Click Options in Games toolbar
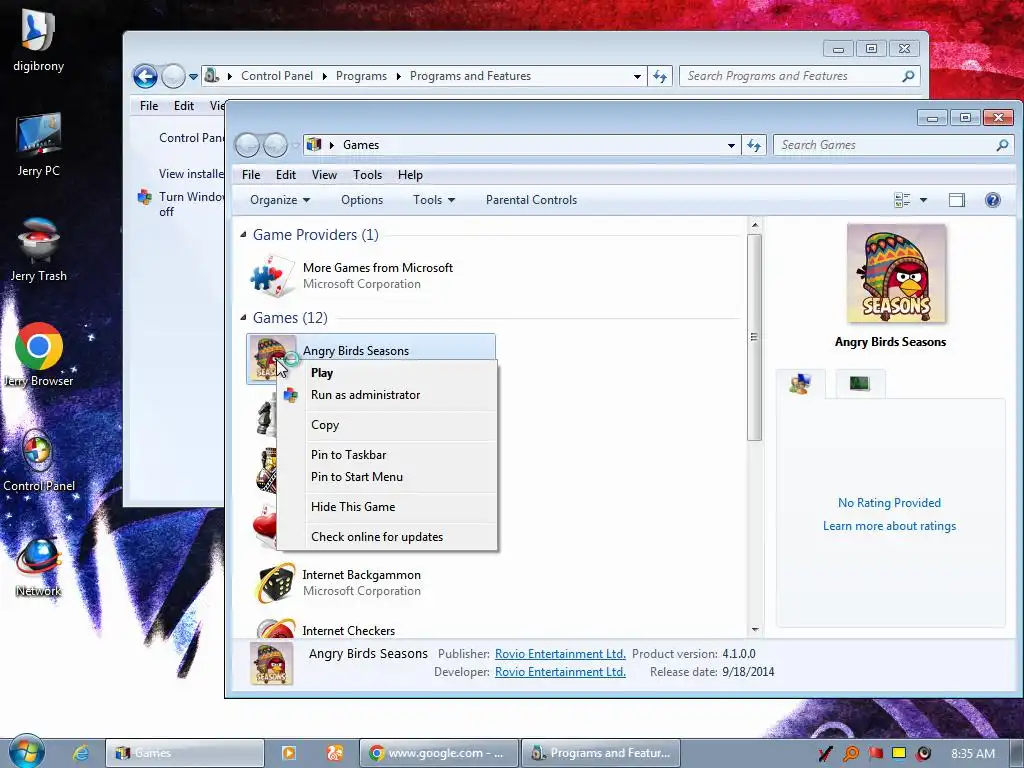This screenshot has width=1024, height=768. click(x=362, y=200)
